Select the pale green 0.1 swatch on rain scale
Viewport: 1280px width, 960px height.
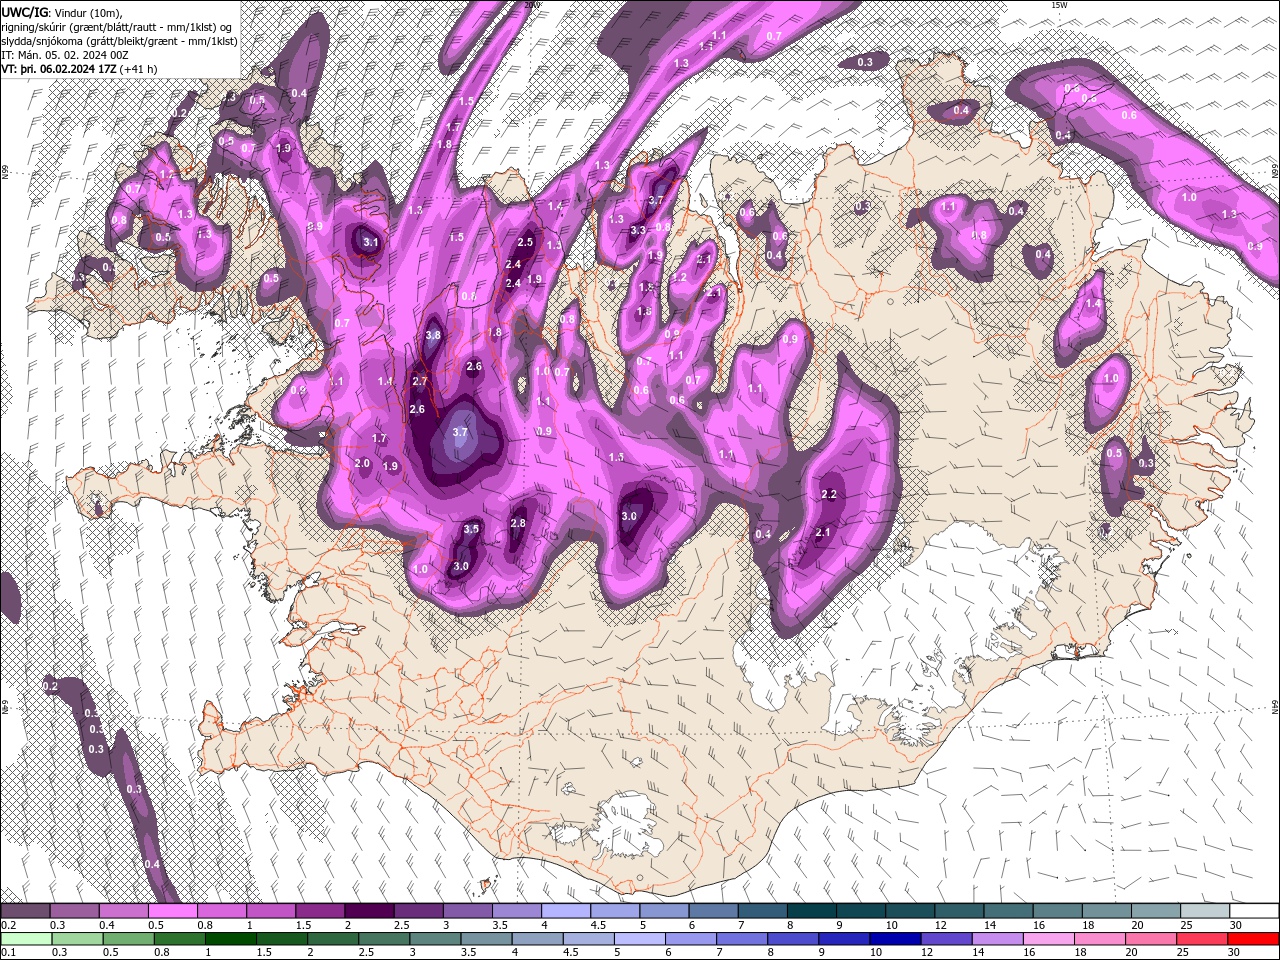(26, 938)
